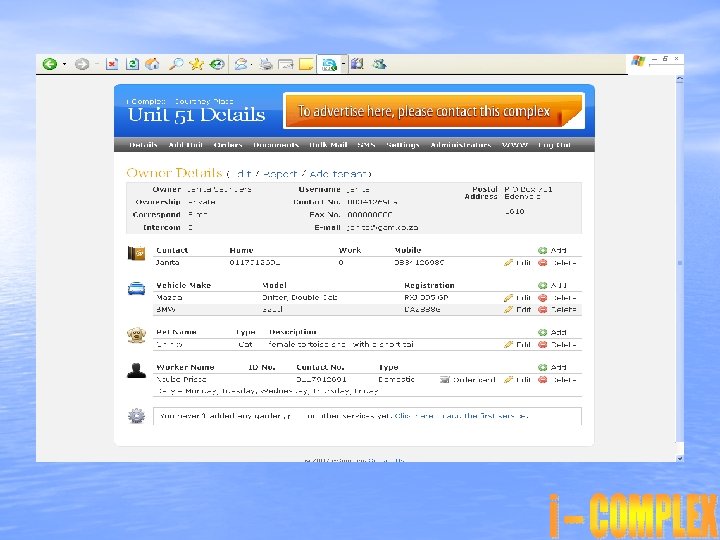Click the 'Domestic' worker type text
Screen dimensions: 720x540
[396, 379]
